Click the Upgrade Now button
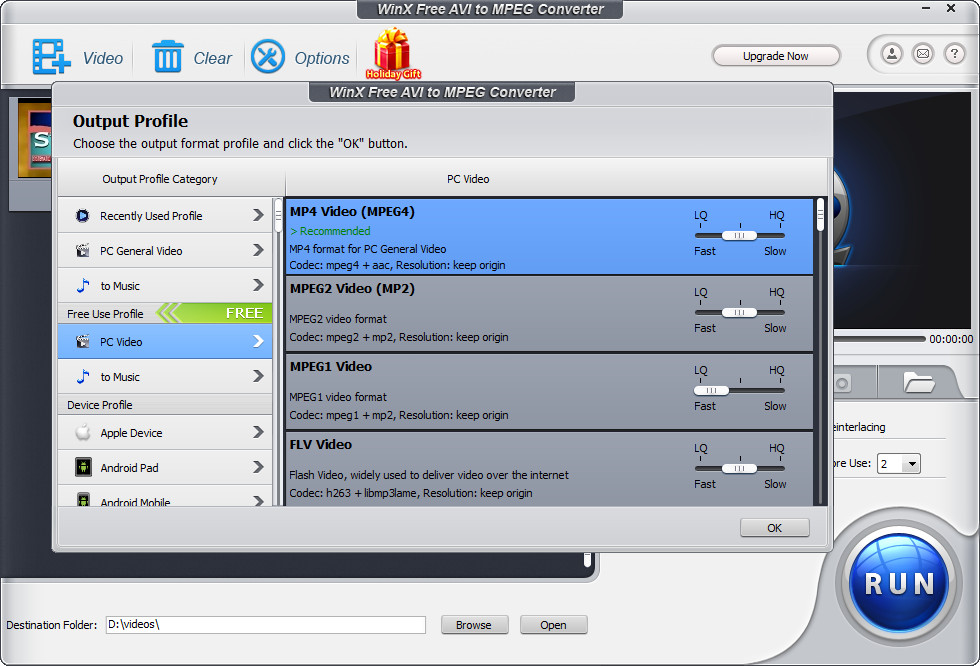Screen dimensions: 980x666 (x=776, y=56)
